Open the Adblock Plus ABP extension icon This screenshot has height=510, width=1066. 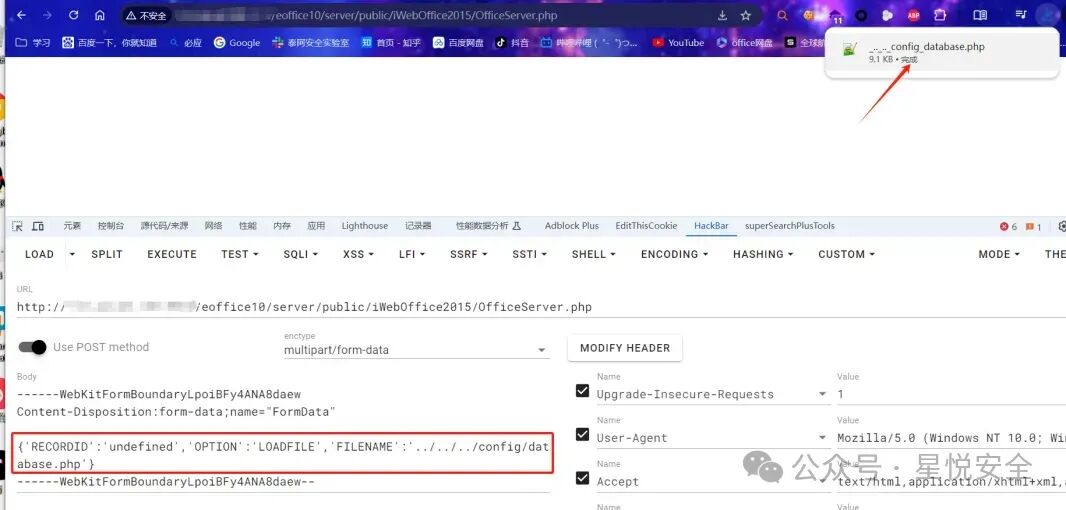click(913, 15)
